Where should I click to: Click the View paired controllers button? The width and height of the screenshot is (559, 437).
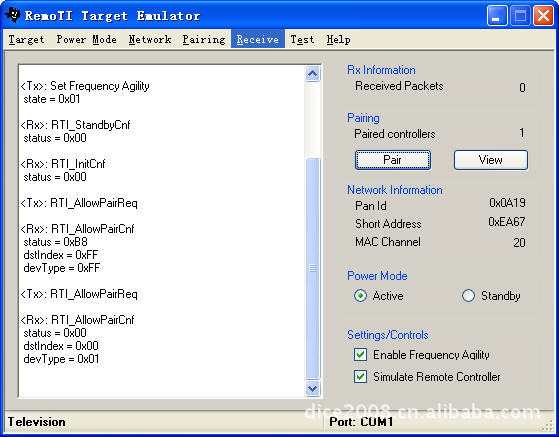(x=491, y=160)
